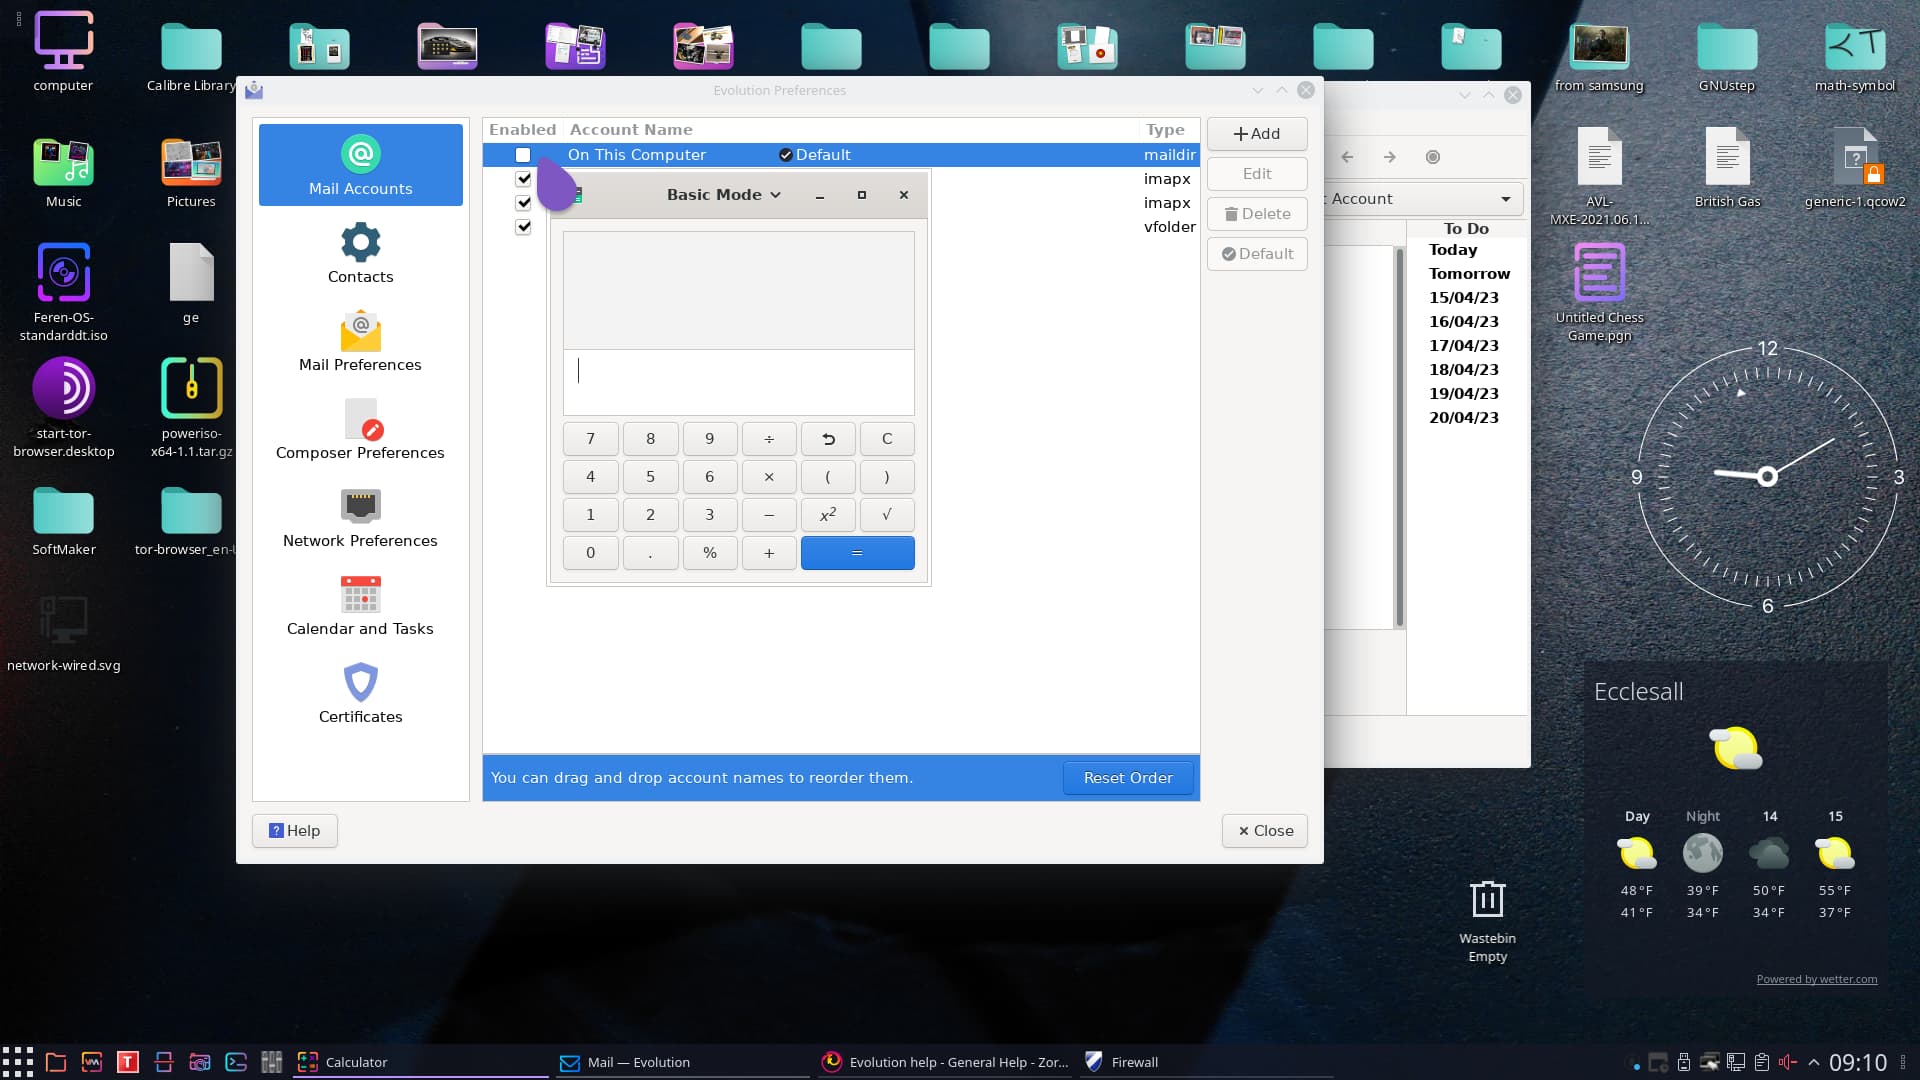Image resolution: width=1920 pixels, height=1080 pixels.
Task: Click the backspace button in calculator
Action: 827,438
